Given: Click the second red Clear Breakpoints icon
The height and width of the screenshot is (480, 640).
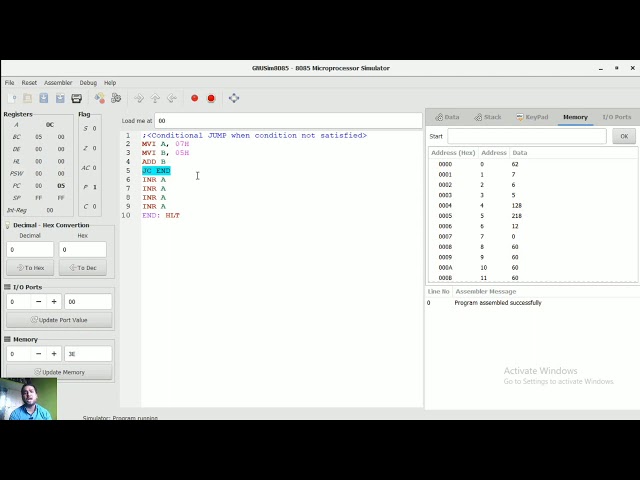Looking at the screenshot, I should coord(211,98).
